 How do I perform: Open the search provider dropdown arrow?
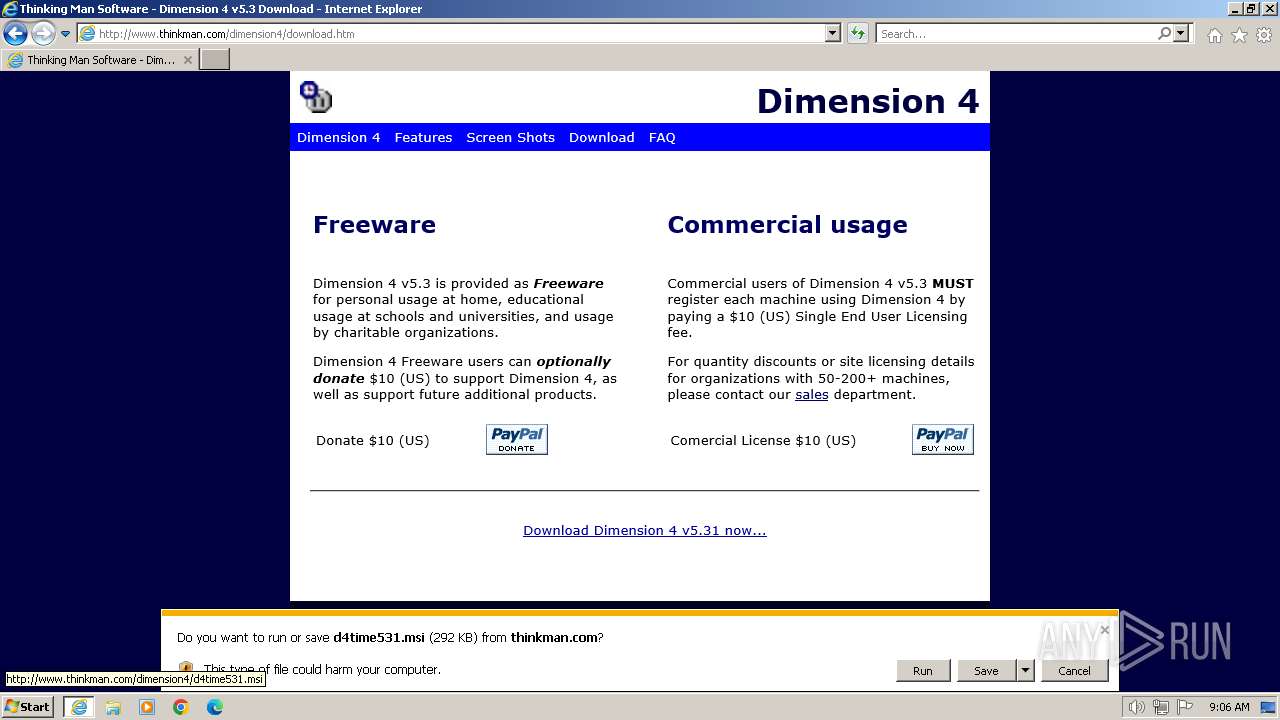pyautogui.click(x=1182, y=33)
